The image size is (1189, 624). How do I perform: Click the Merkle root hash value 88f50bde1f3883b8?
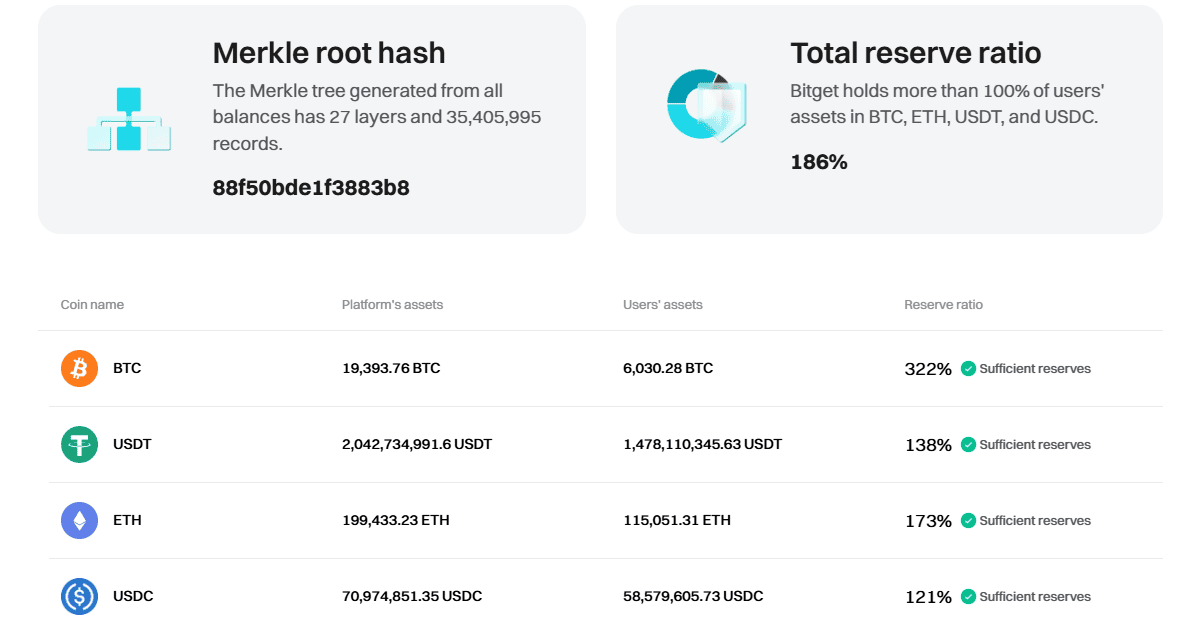click(311, 187)
